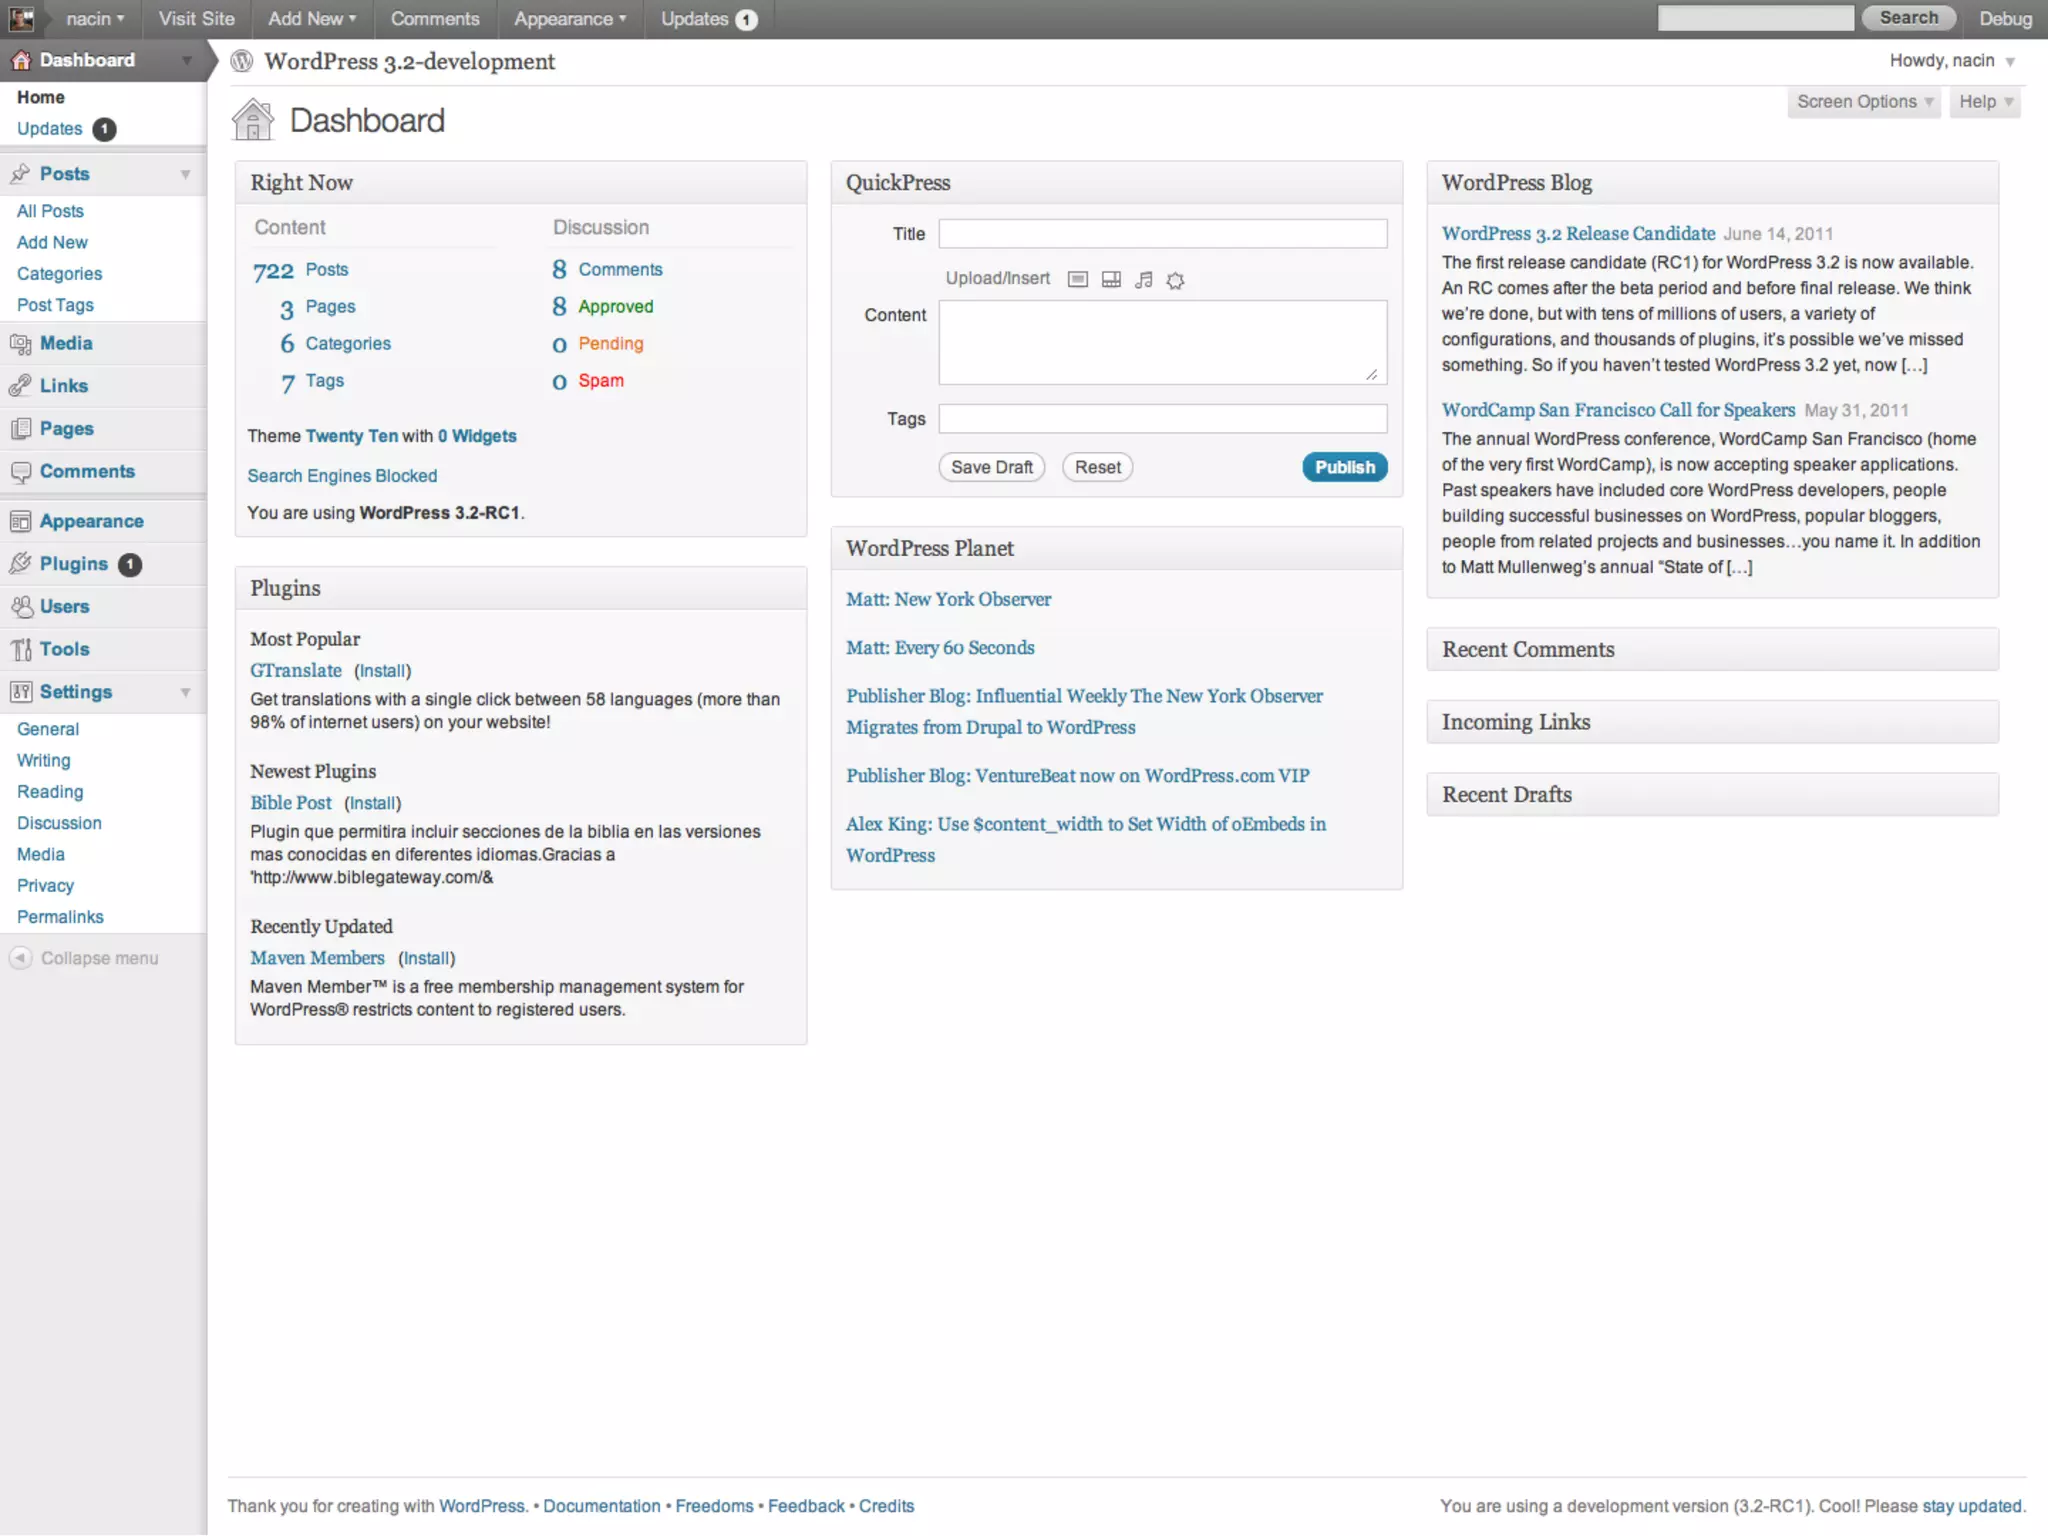The image size is (2048, 1536).
Task: Click the Add an Image upload icon
Action: (1077, 280)
